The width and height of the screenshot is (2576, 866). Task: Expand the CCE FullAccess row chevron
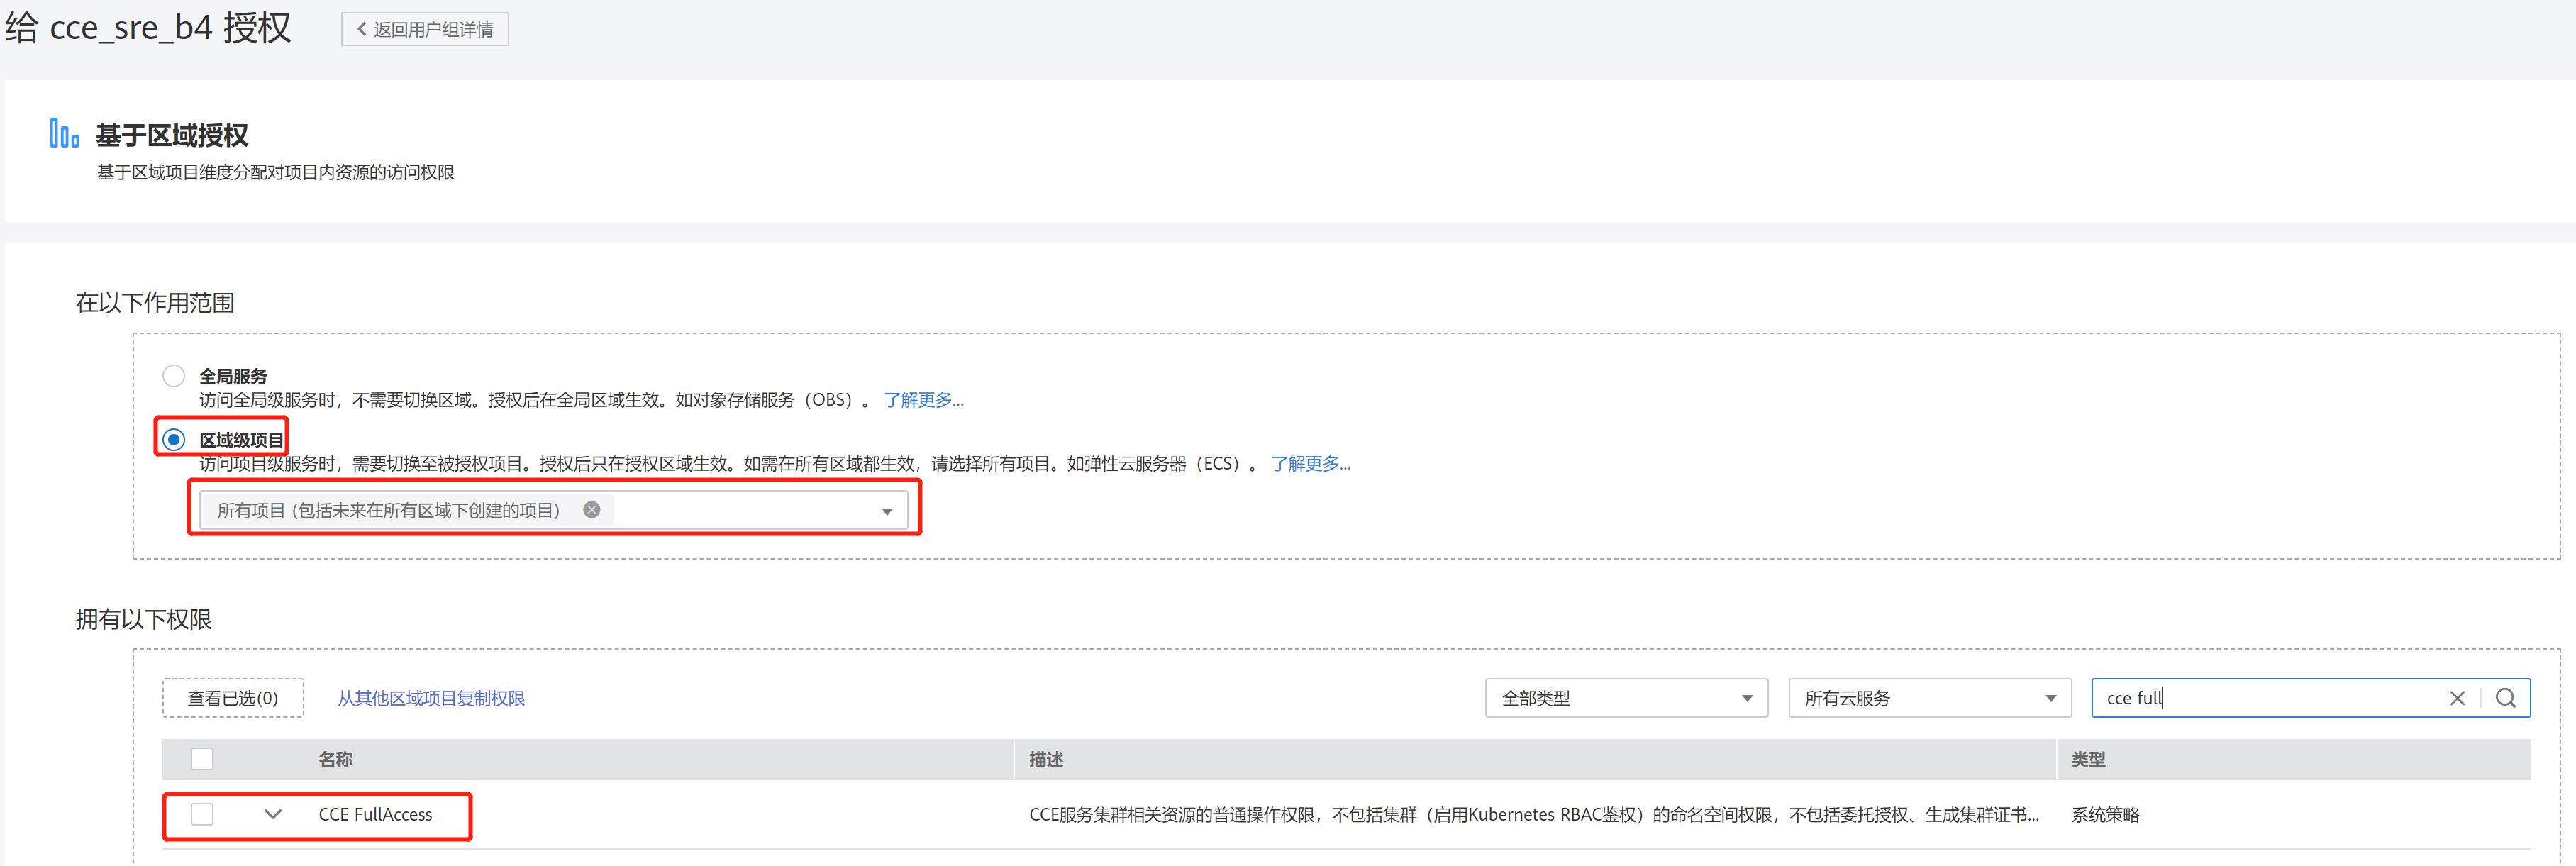[273, 814]
